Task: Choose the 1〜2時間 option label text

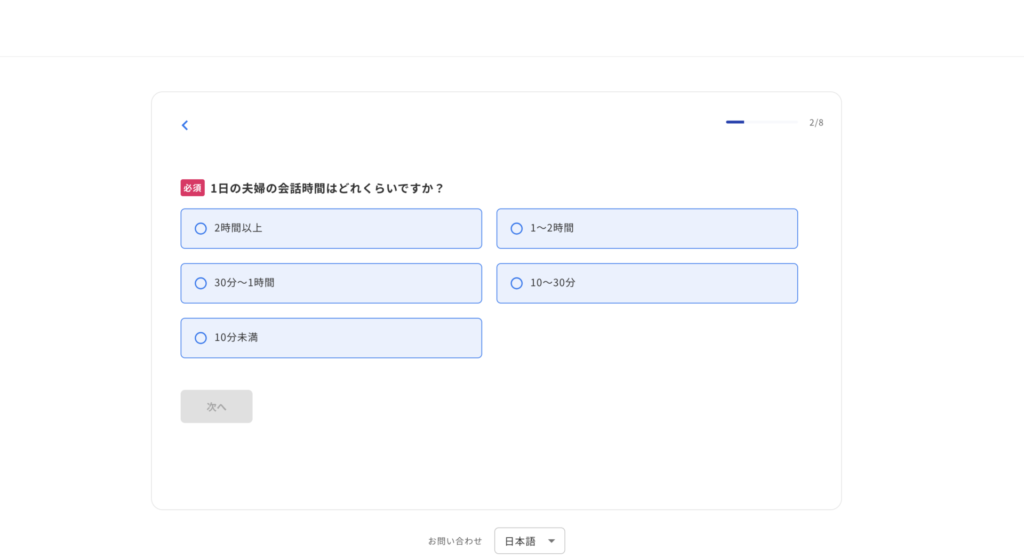Action: point(552,228)
